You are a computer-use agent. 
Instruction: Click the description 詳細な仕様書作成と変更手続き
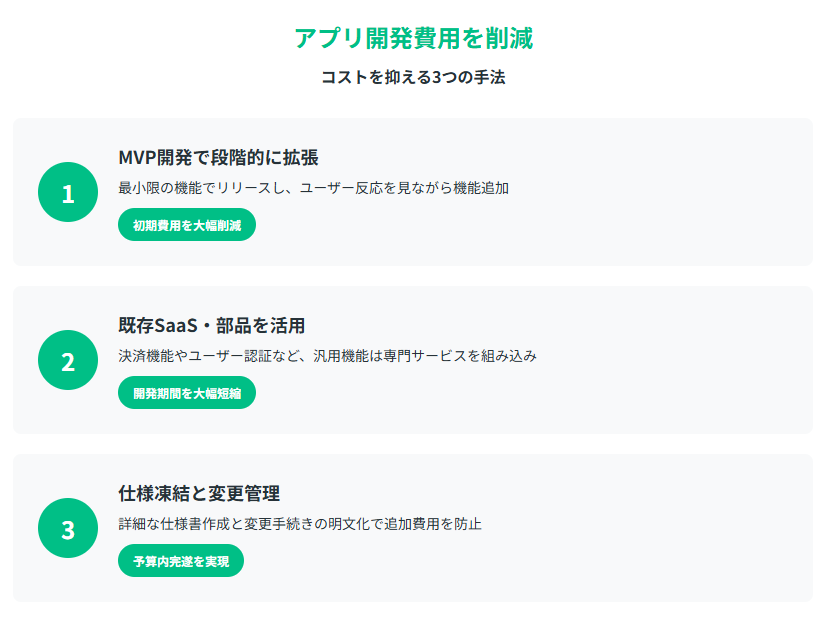300,524
